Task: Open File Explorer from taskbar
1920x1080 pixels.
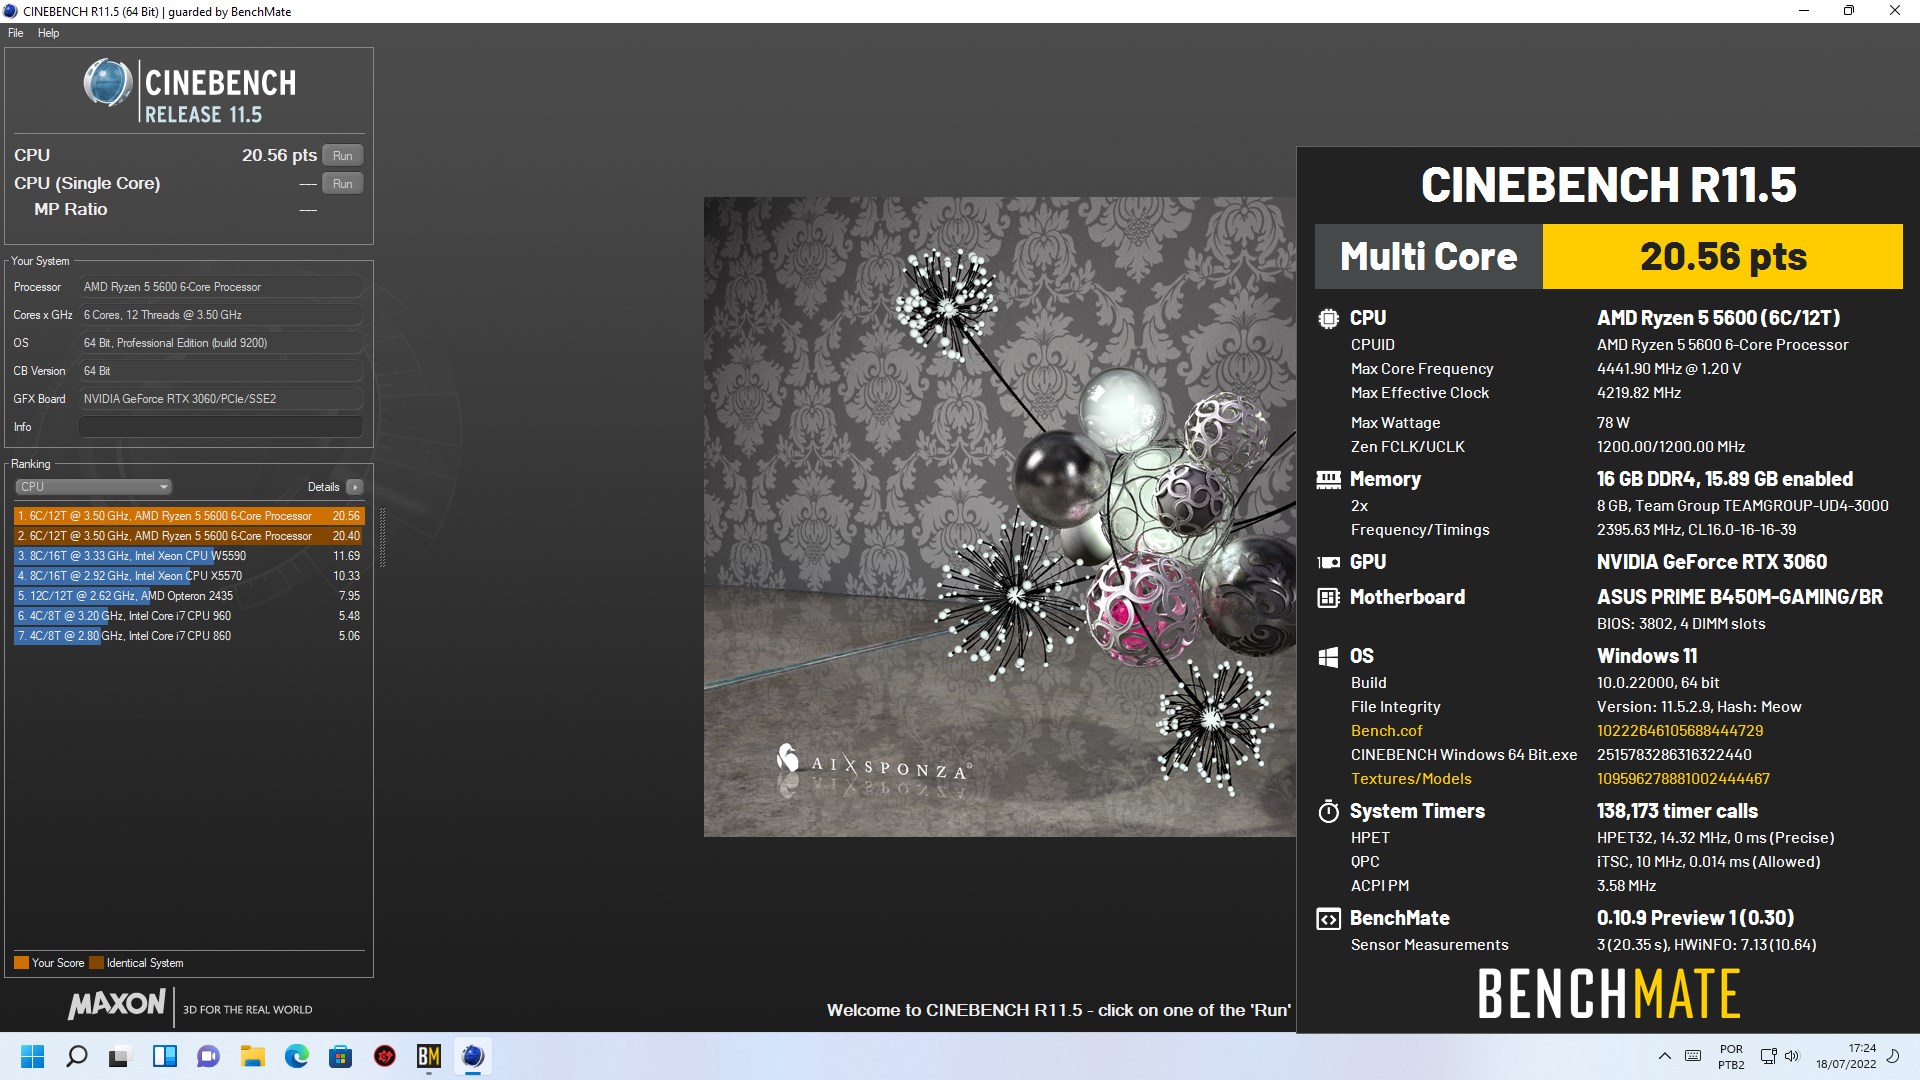Action: coord(253,1056)
